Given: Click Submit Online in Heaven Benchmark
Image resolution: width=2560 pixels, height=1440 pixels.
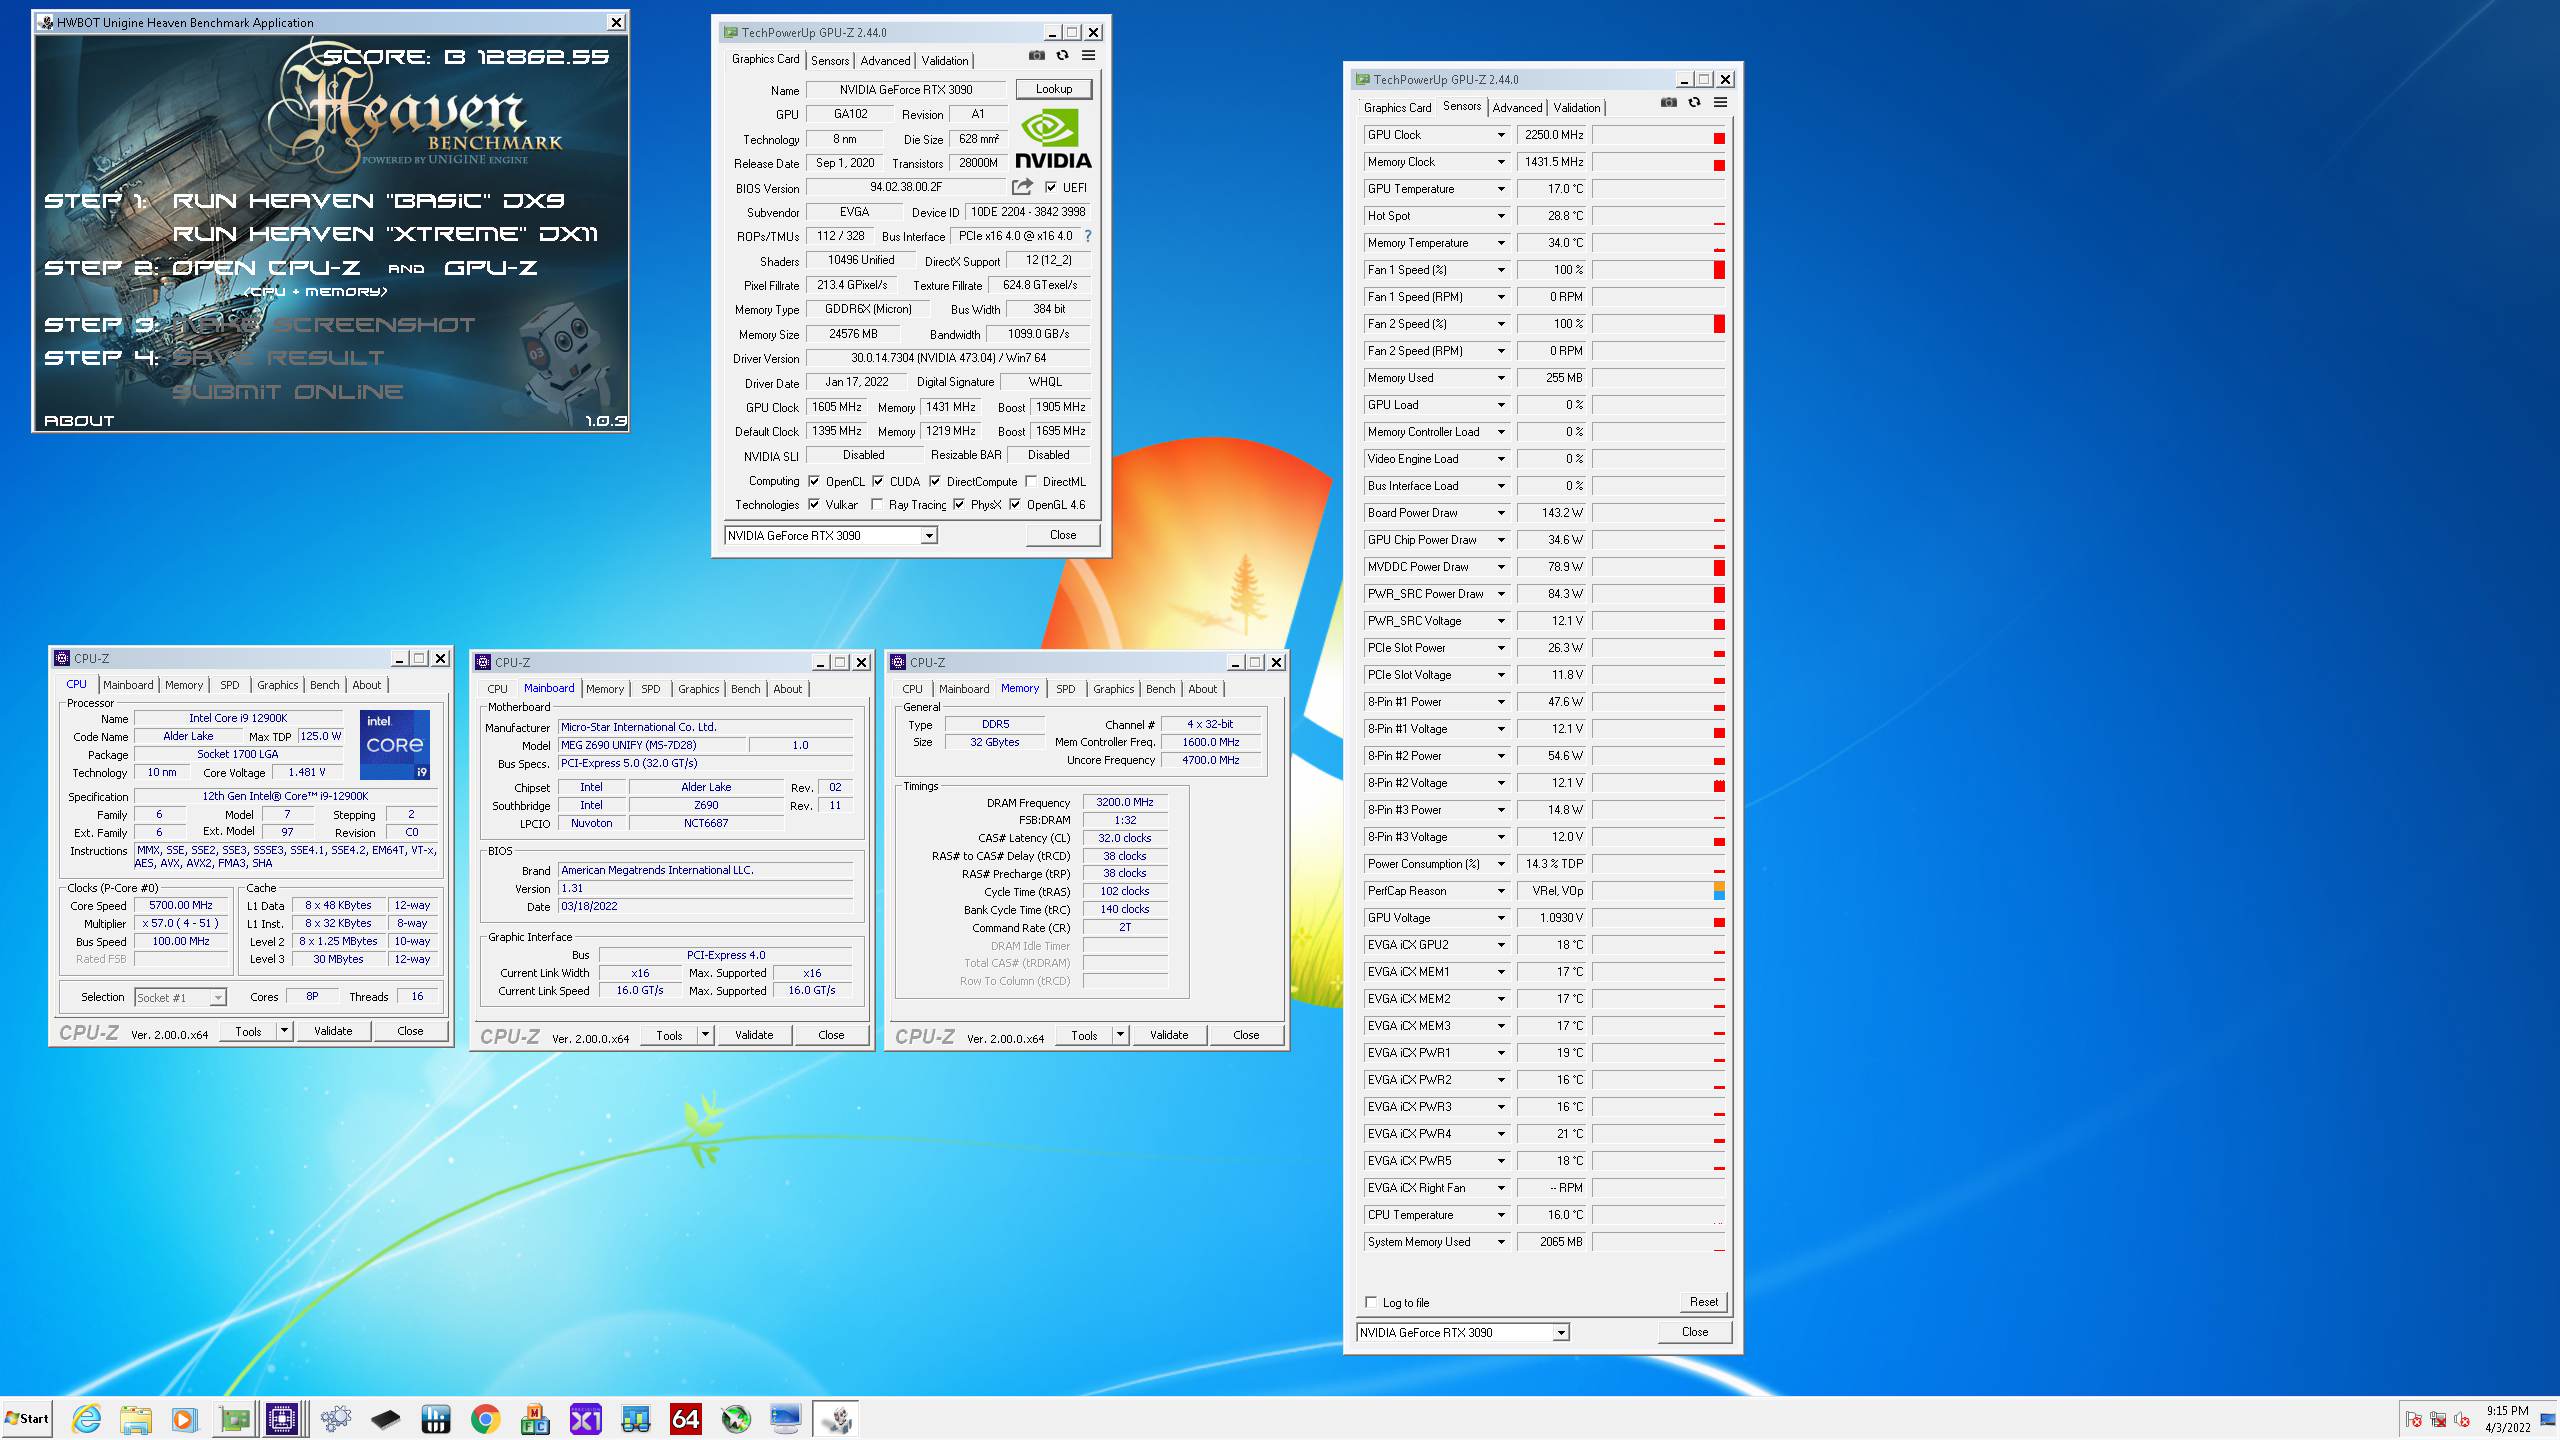Looking at the screenshot, I should [288, 392].
